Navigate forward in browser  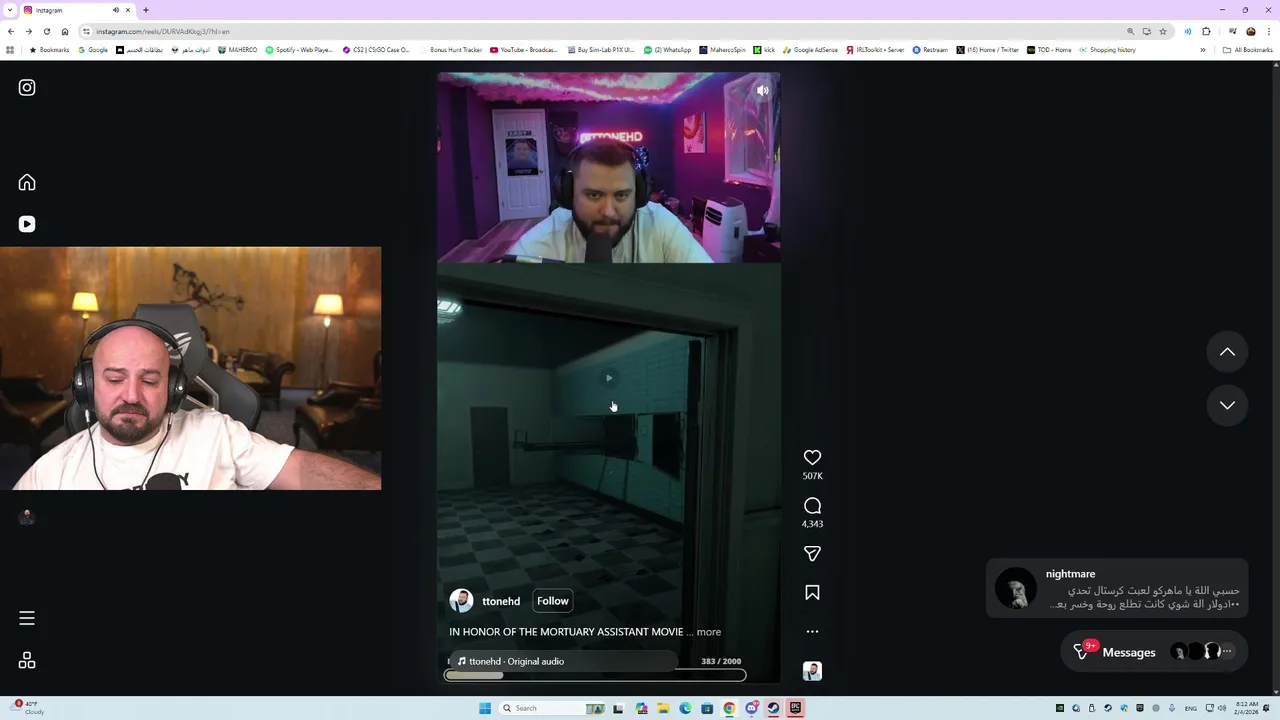tap(29, 31)
